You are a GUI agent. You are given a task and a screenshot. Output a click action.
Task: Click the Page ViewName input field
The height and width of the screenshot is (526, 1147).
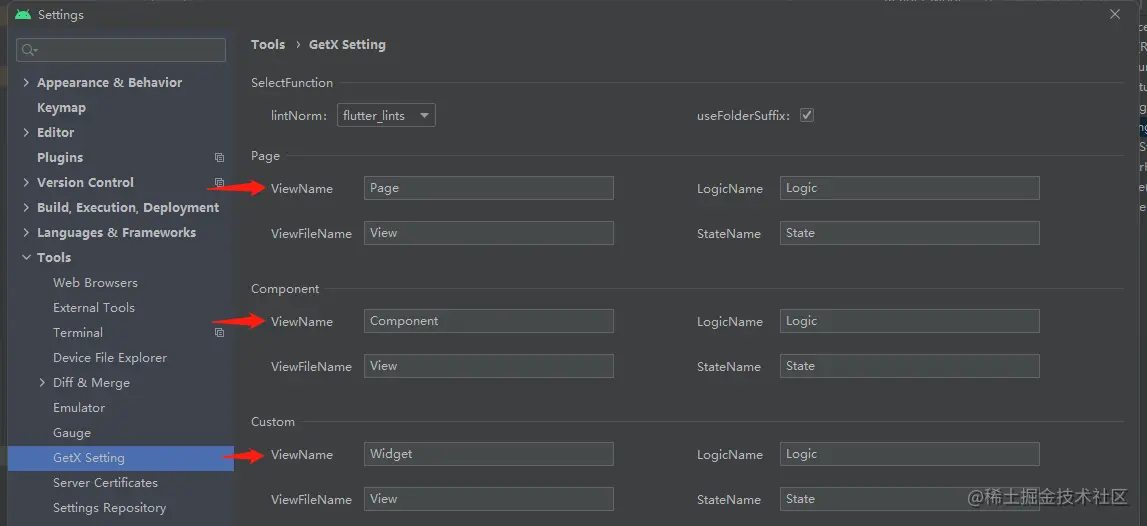[x=489, y=188]
